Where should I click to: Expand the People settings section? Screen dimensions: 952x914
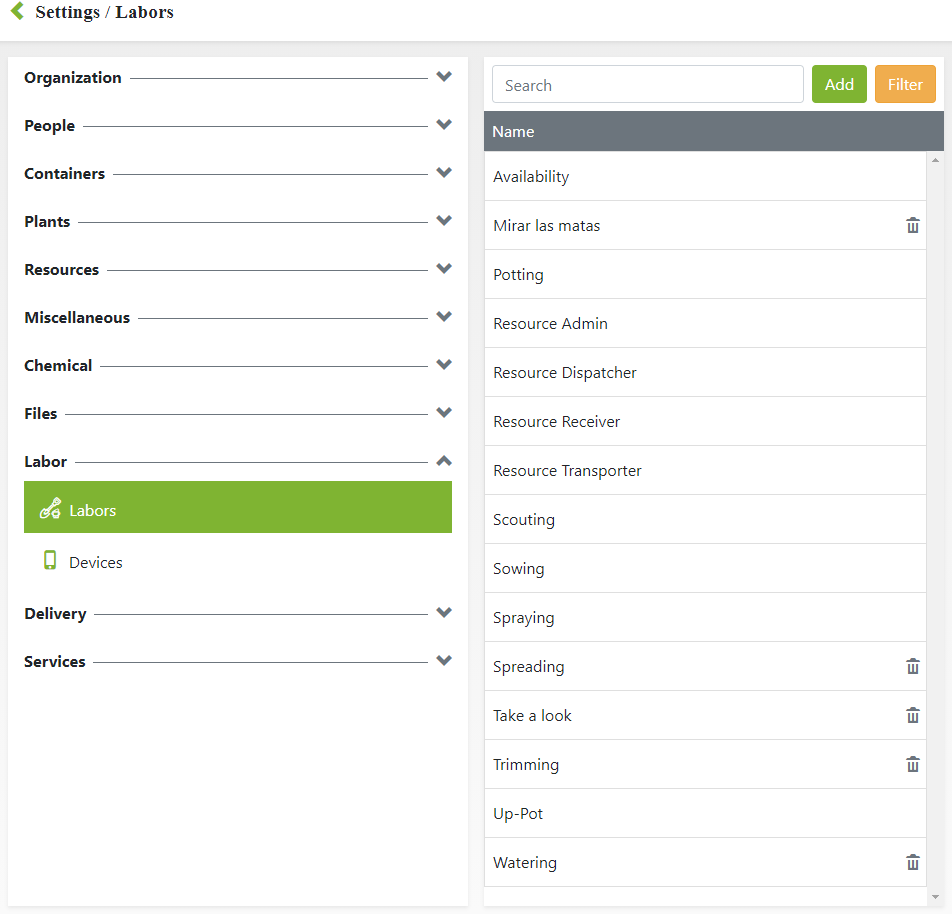coord(444,125)
